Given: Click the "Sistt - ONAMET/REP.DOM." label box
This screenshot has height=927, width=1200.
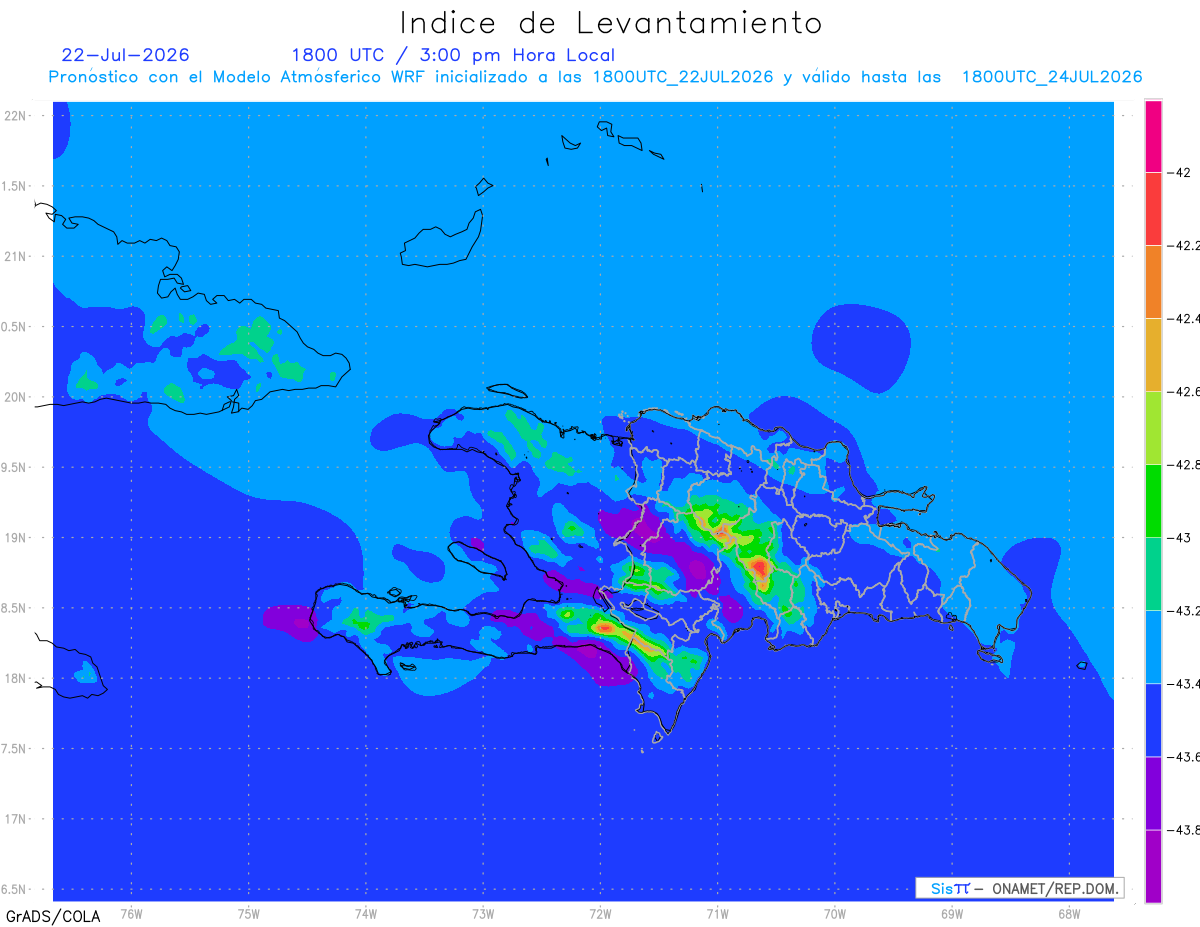Looking at the screenshot, I should tap(1020, 888).
